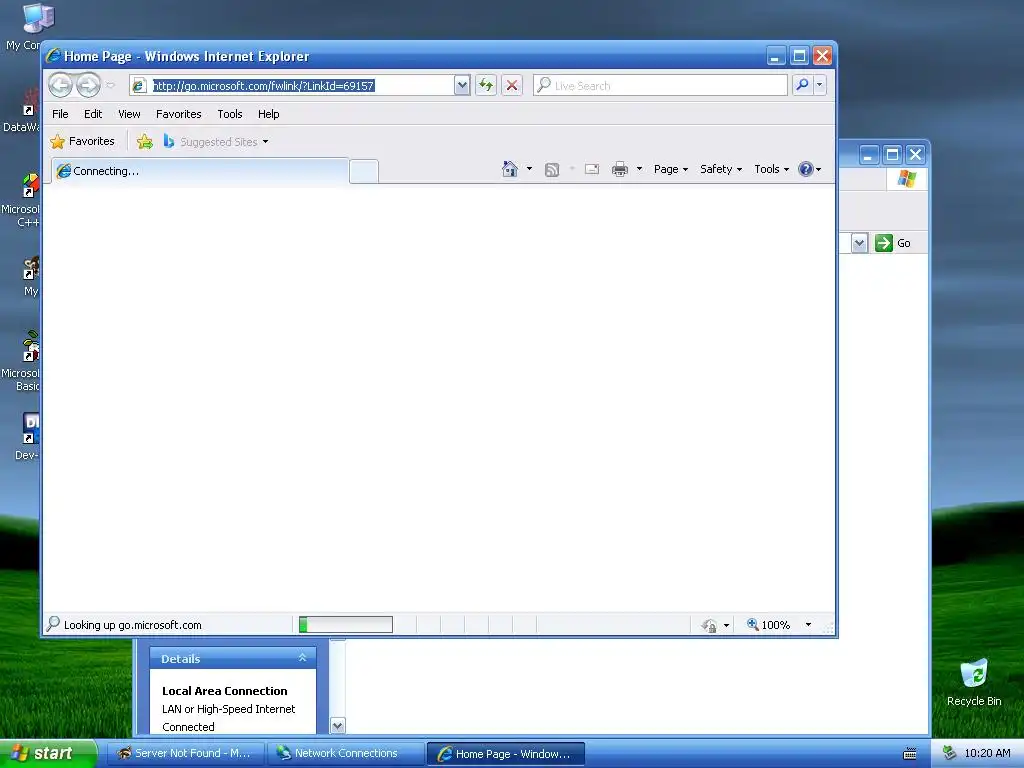Open the View menu
This screenshot has width=1024, height=768.
click(x=129, y=114)
